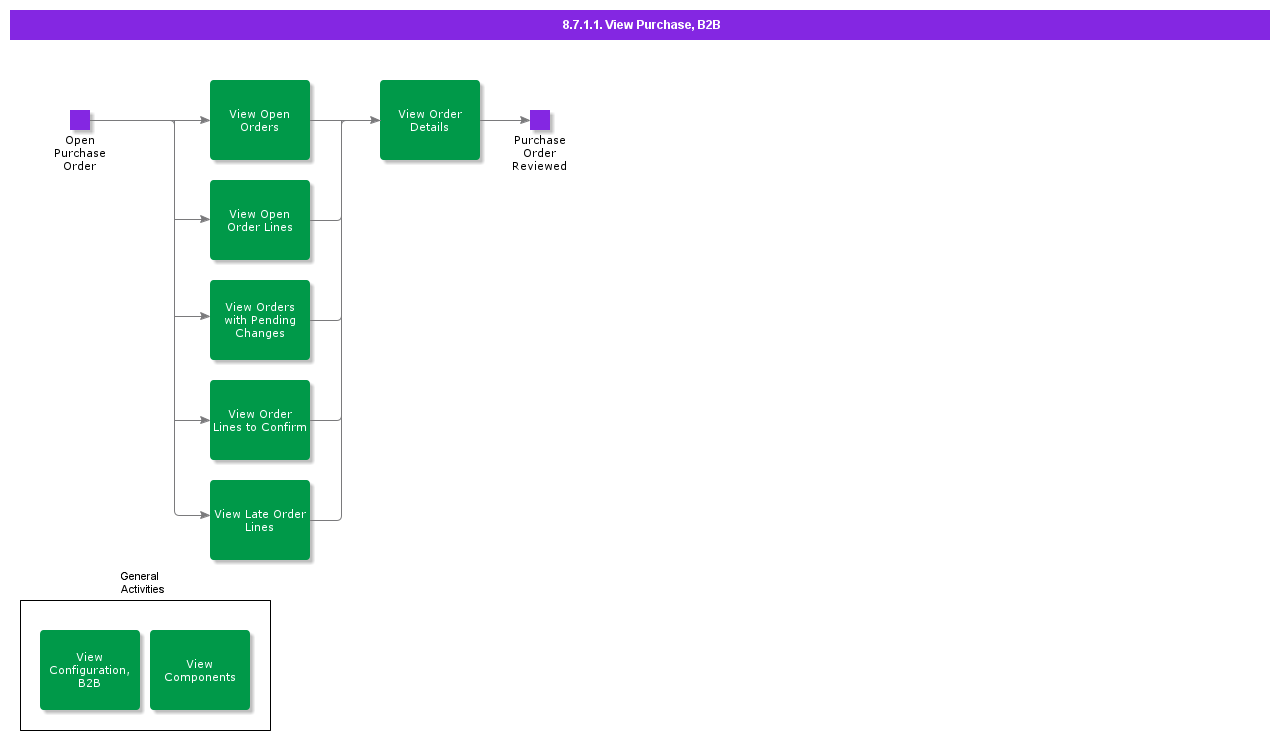
Task: Open the View Late Order Lines activity
Action: 260,520
